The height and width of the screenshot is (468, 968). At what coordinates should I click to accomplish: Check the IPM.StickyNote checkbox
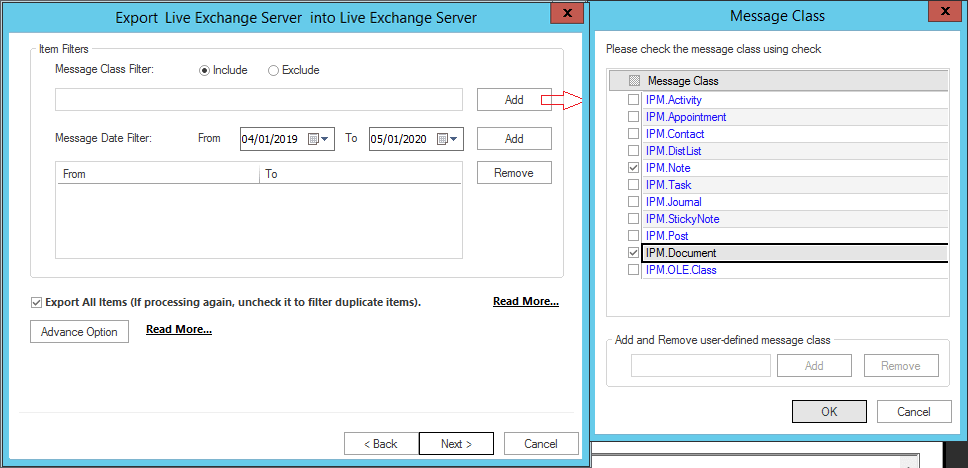pos(633,219)
